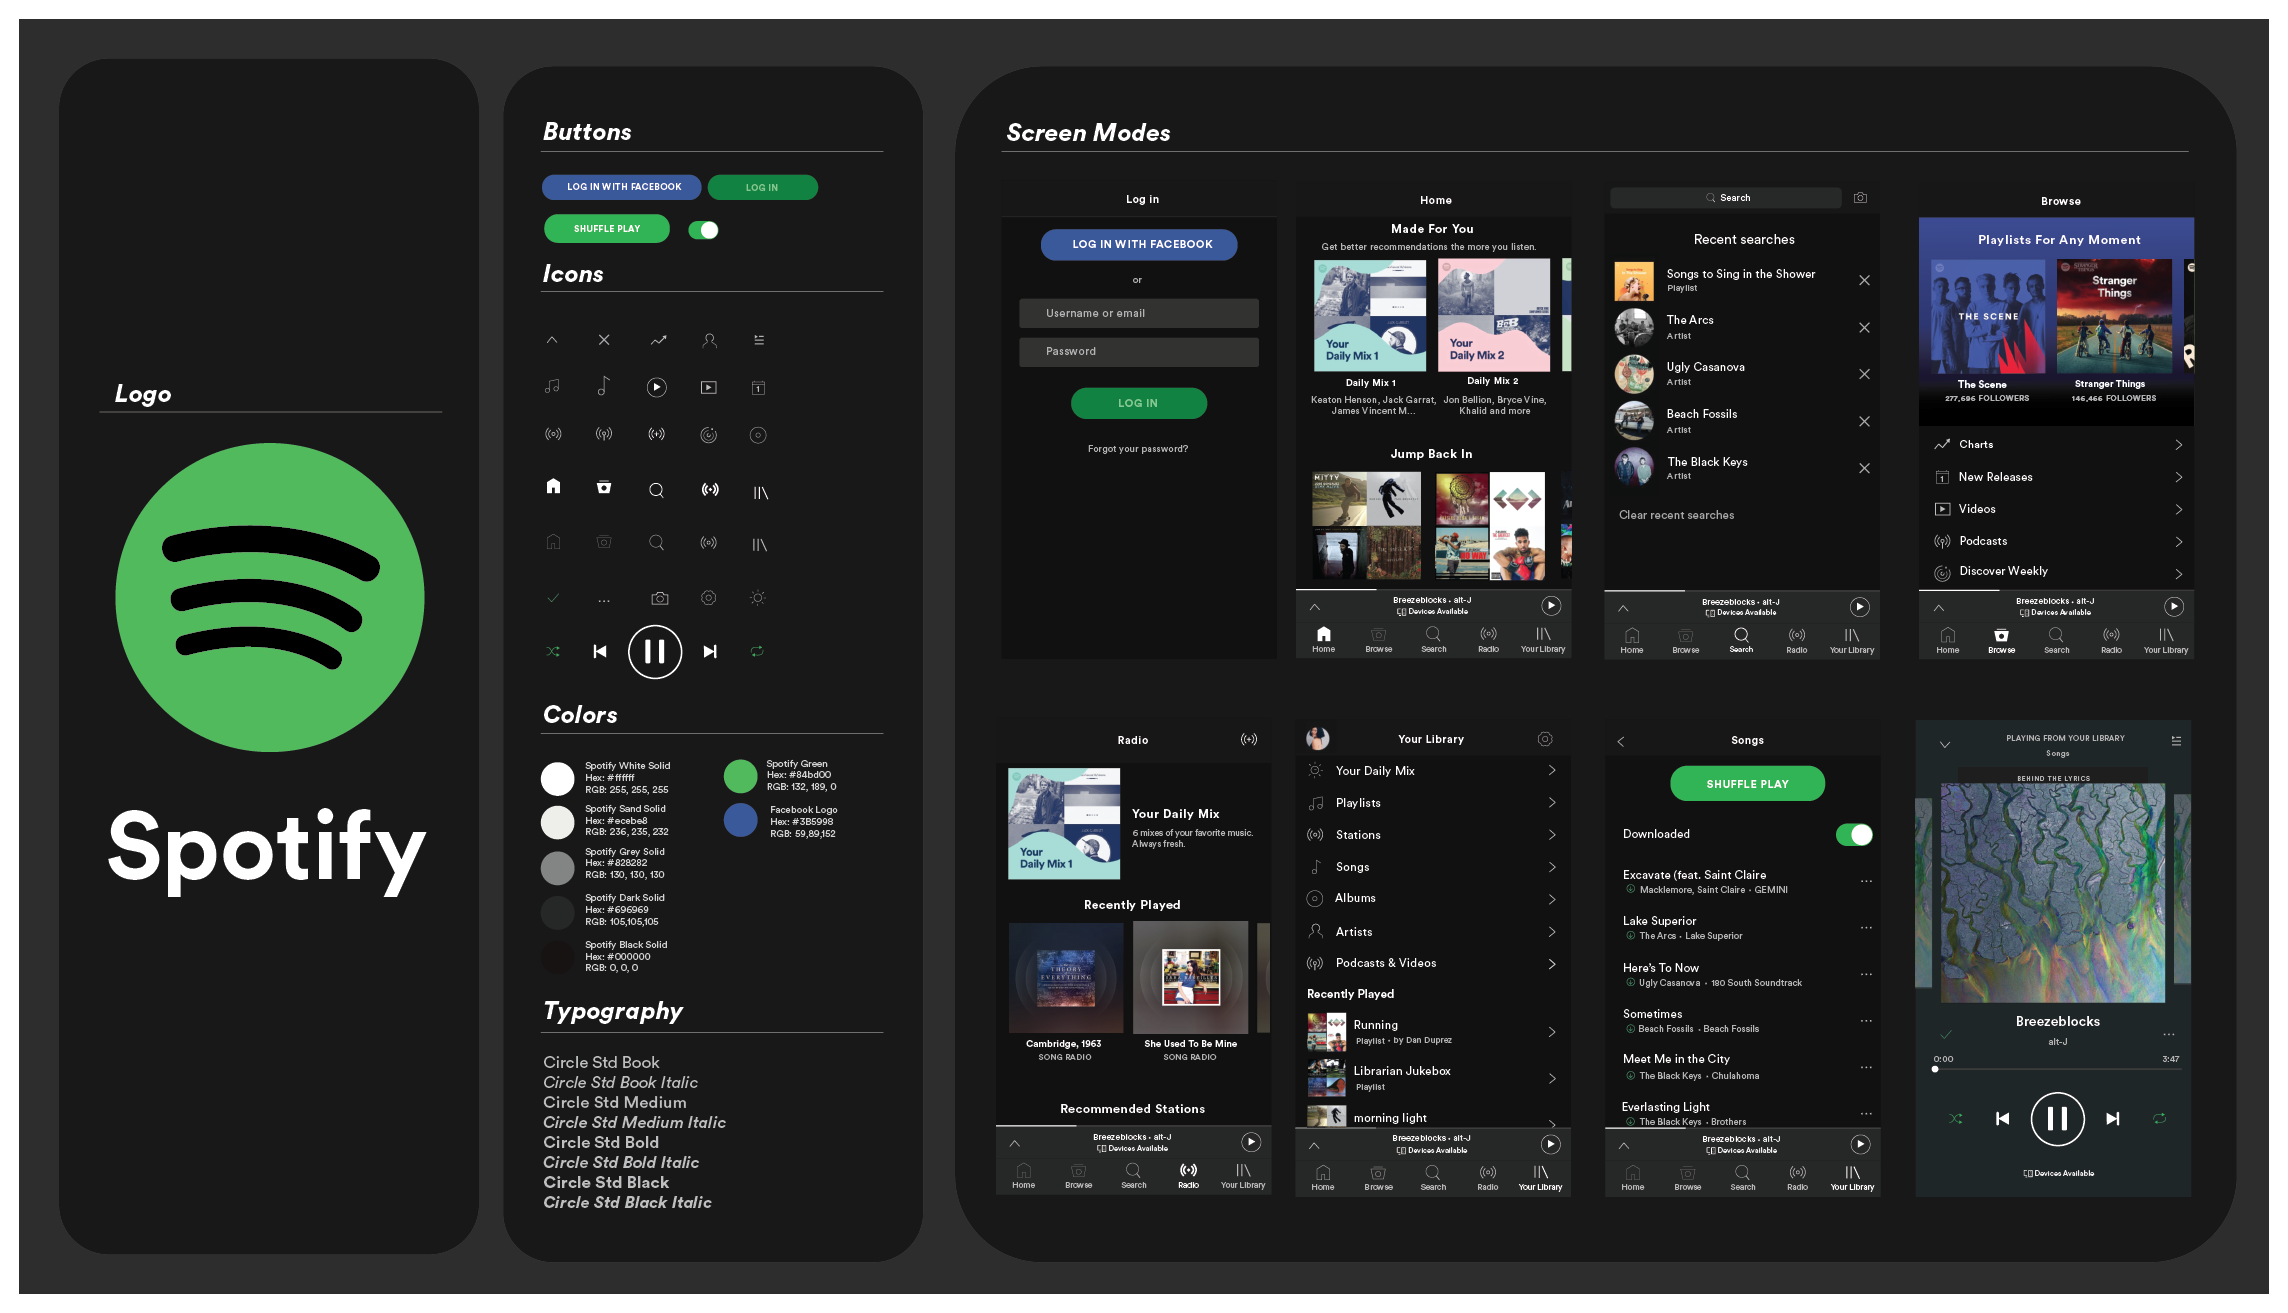Image resolution: width=2288 pixels, height=1313 pixels.
Task: Expand the mini player on the Radio screen
Action: click(1014, 1143)
